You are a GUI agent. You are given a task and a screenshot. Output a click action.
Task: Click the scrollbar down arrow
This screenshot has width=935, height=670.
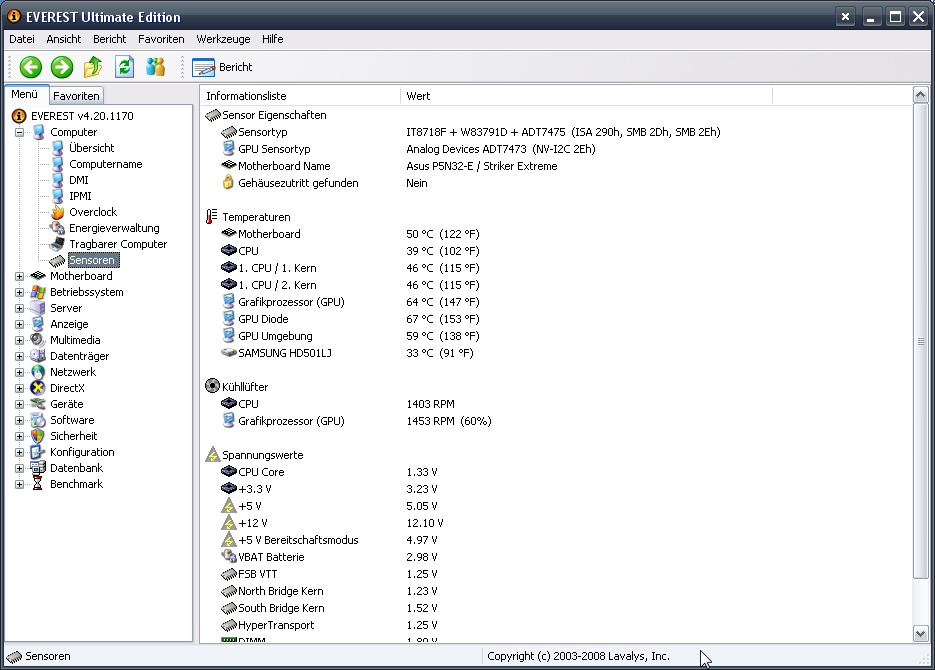coord(920,634)
